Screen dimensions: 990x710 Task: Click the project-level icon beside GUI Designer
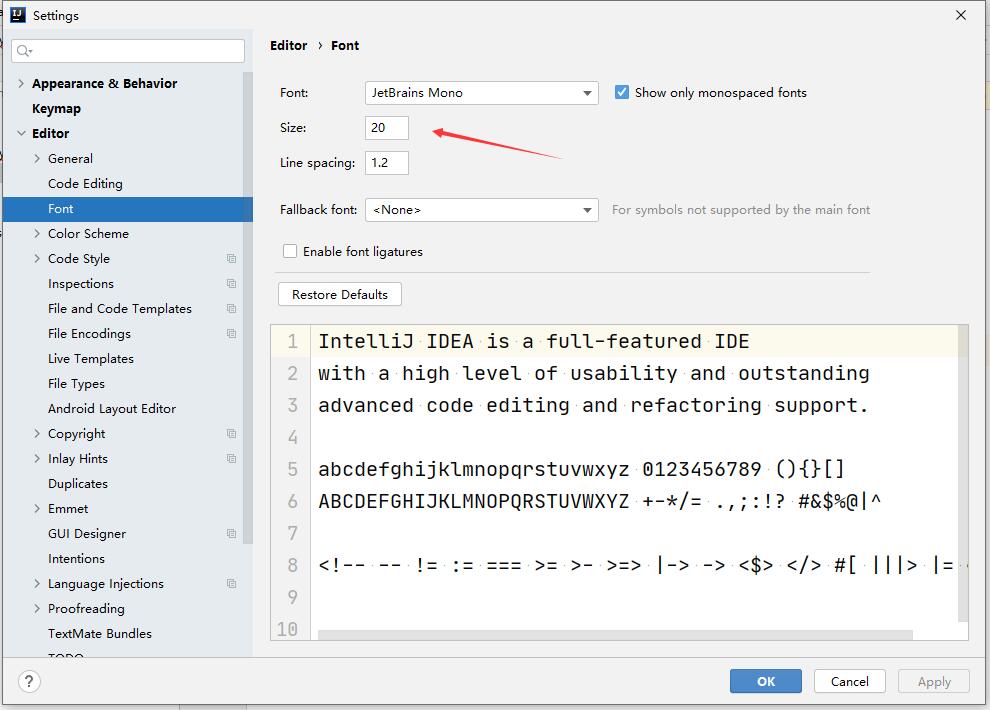pyautogui.click(x=232, y=534)
